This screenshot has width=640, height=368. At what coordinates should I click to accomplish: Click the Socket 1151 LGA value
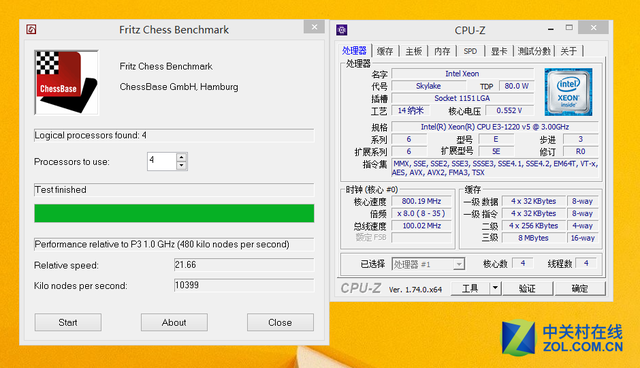click(462, 98)
